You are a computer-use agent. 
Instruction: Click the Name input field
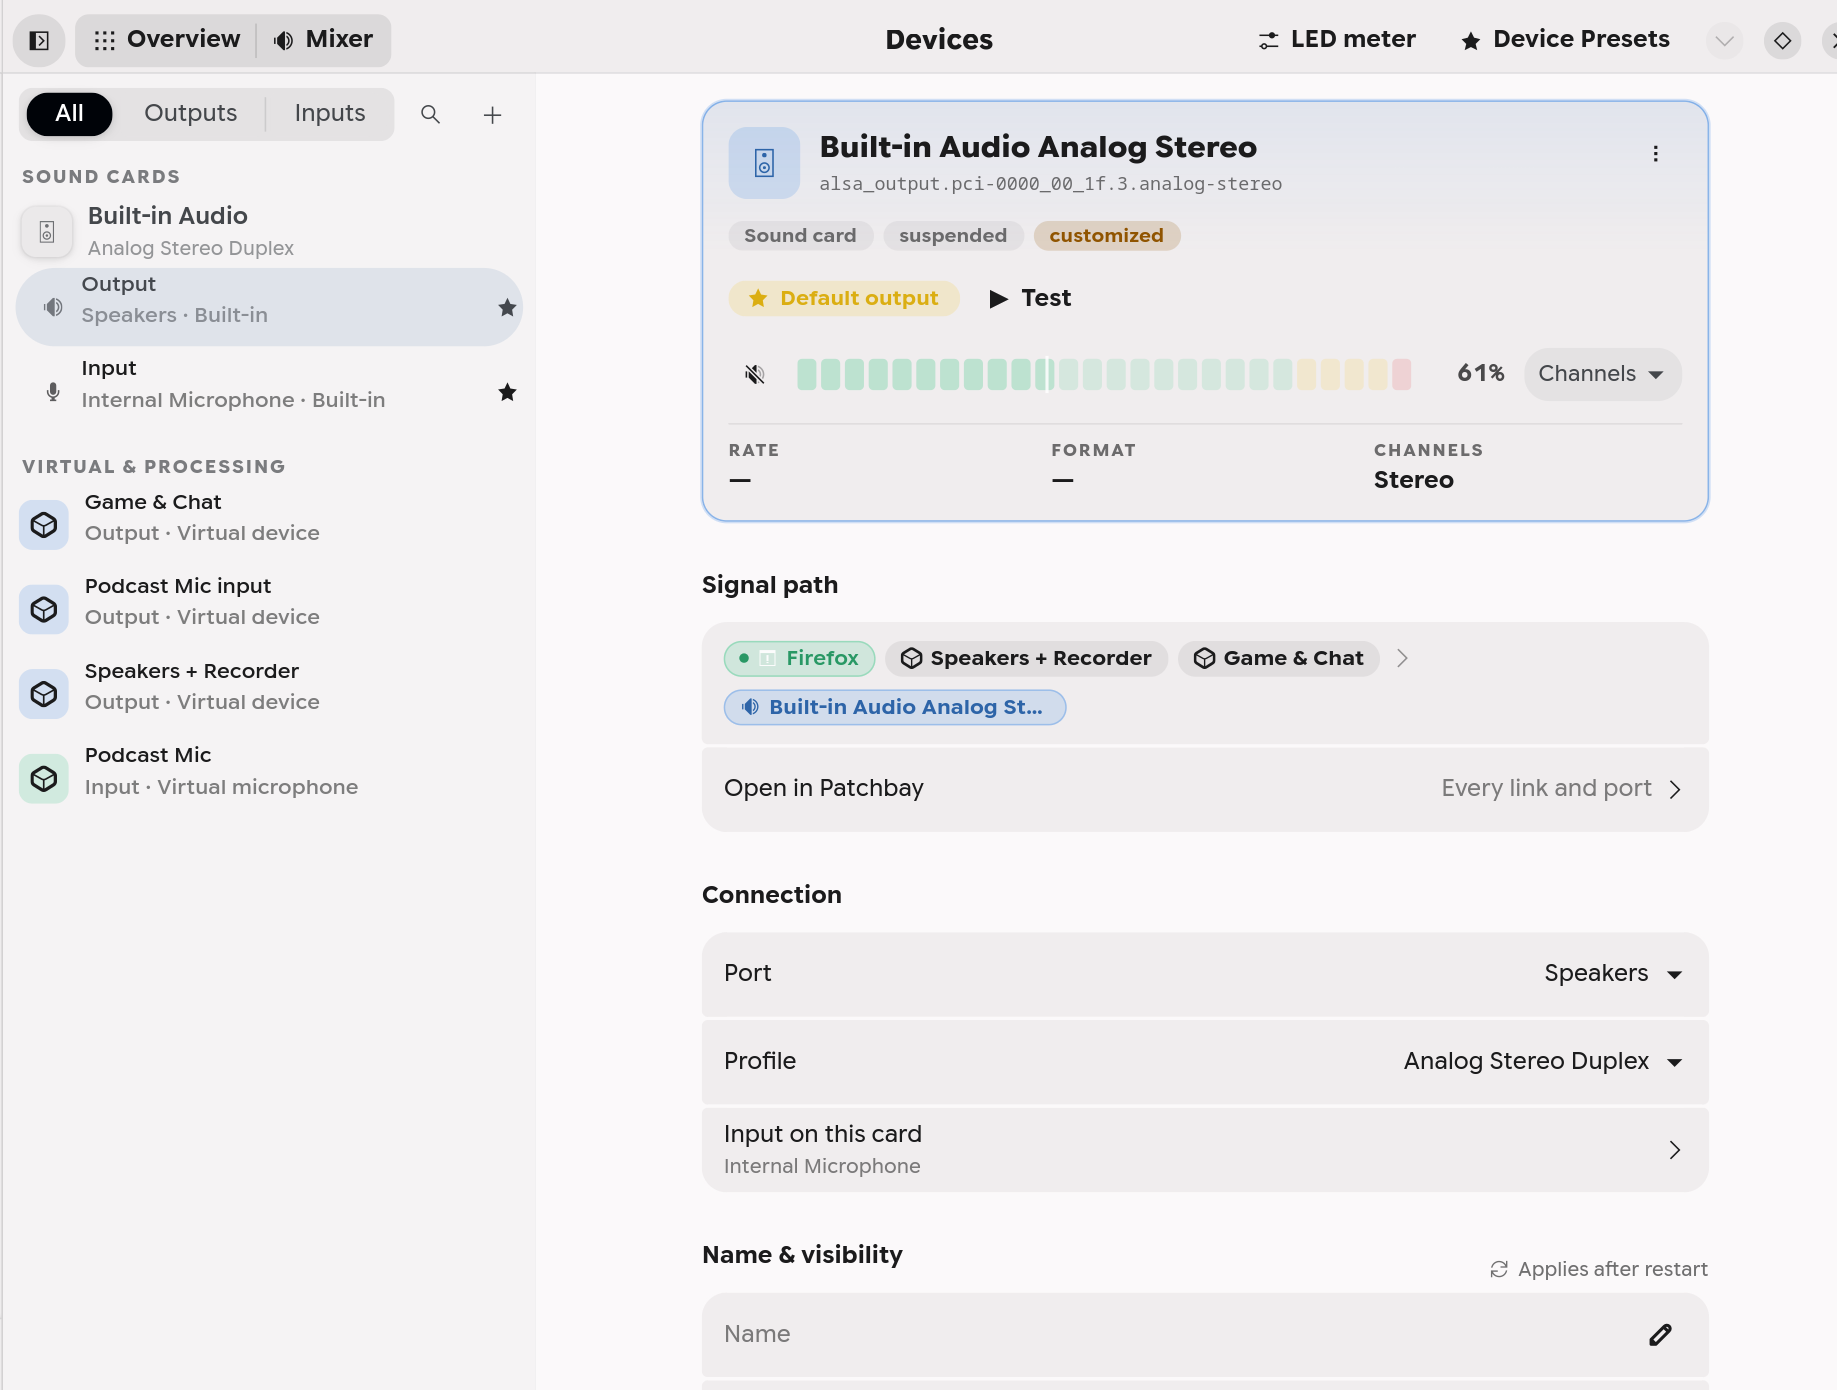(1205, 1335)
